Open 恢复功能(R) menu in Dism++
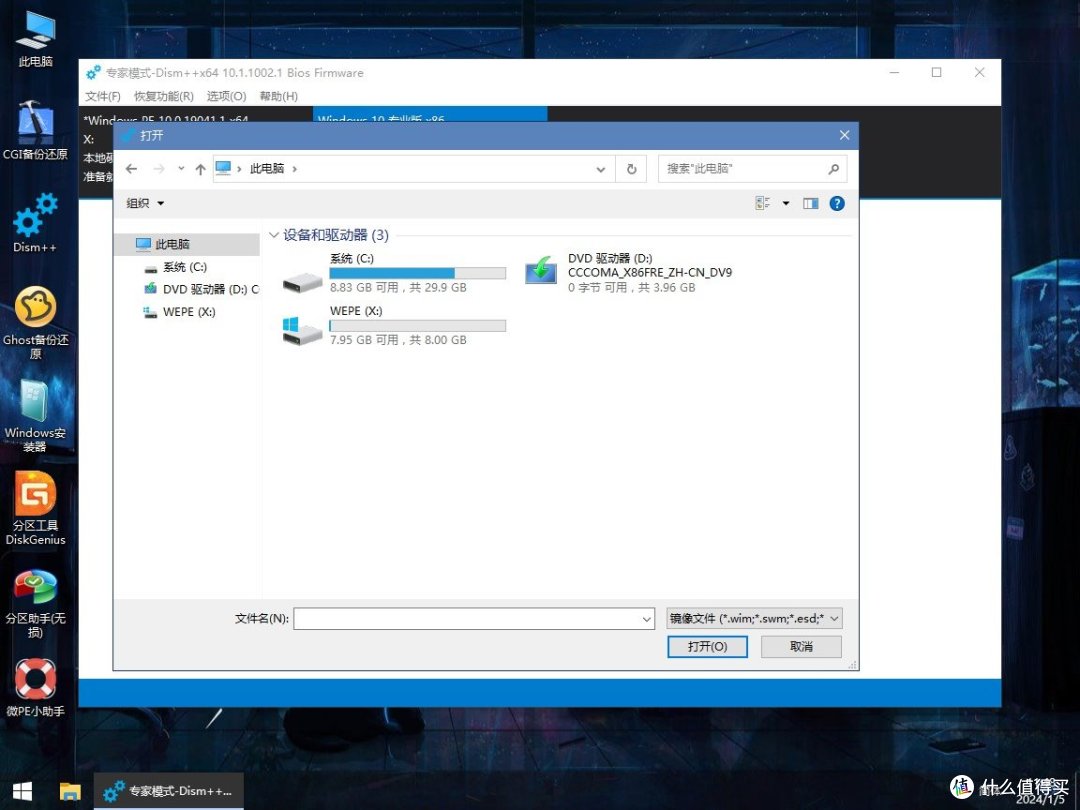The height and width of the screenshot is (810, 1080). [164, 96]
